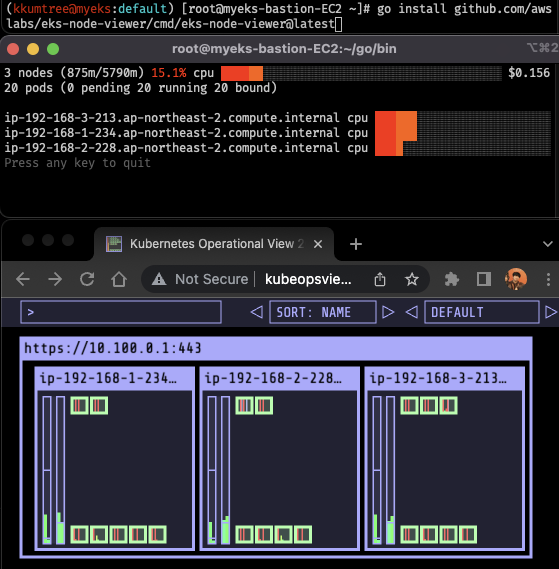Click fifth bottom pod in node ip-192-168-1-234
The width and height of the screenshot is (559, 569).
pos(158,535)
